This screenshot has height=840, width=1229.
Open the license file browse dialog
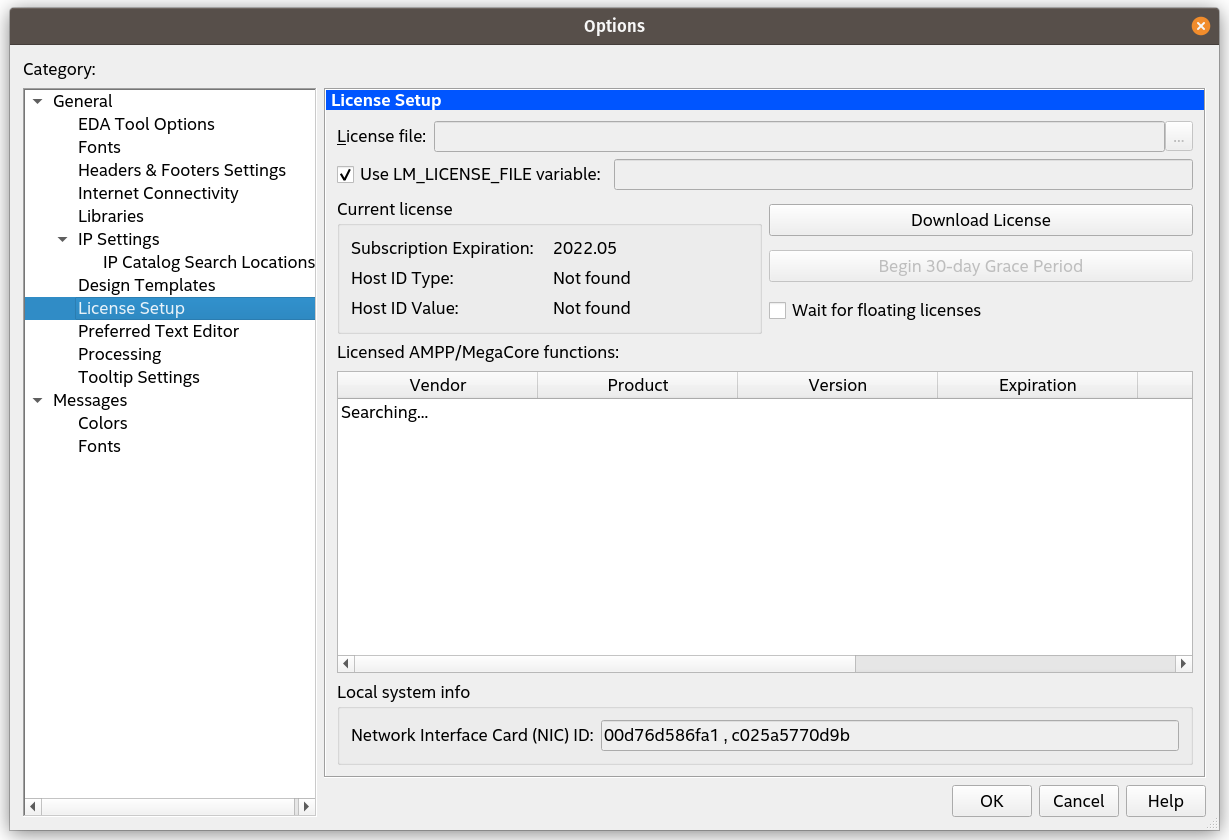1179,136
